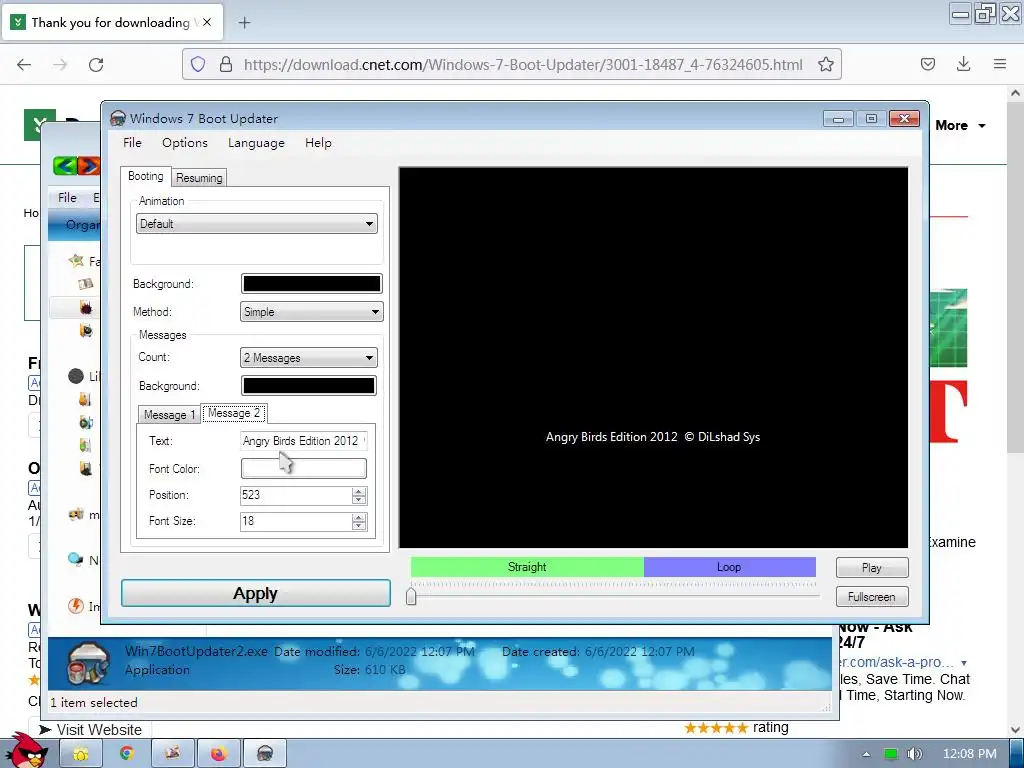Open the More dropdown on CNET page
This screenshot has width=1024, height=768.
click(960, 125)
